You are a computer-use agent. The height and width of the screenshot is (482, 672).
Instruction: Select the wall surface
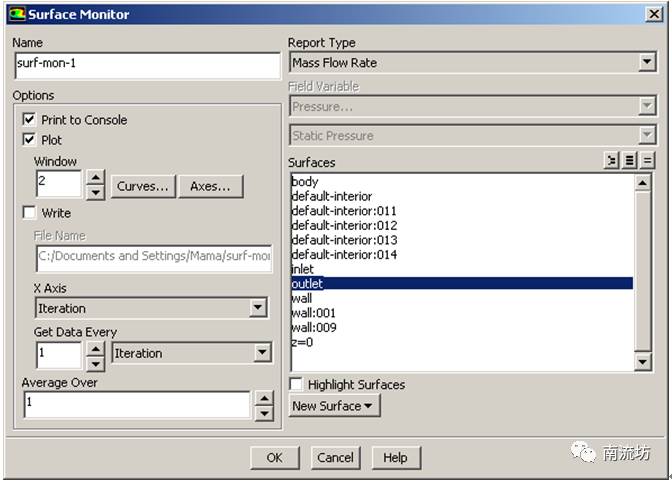pos(462,298)
